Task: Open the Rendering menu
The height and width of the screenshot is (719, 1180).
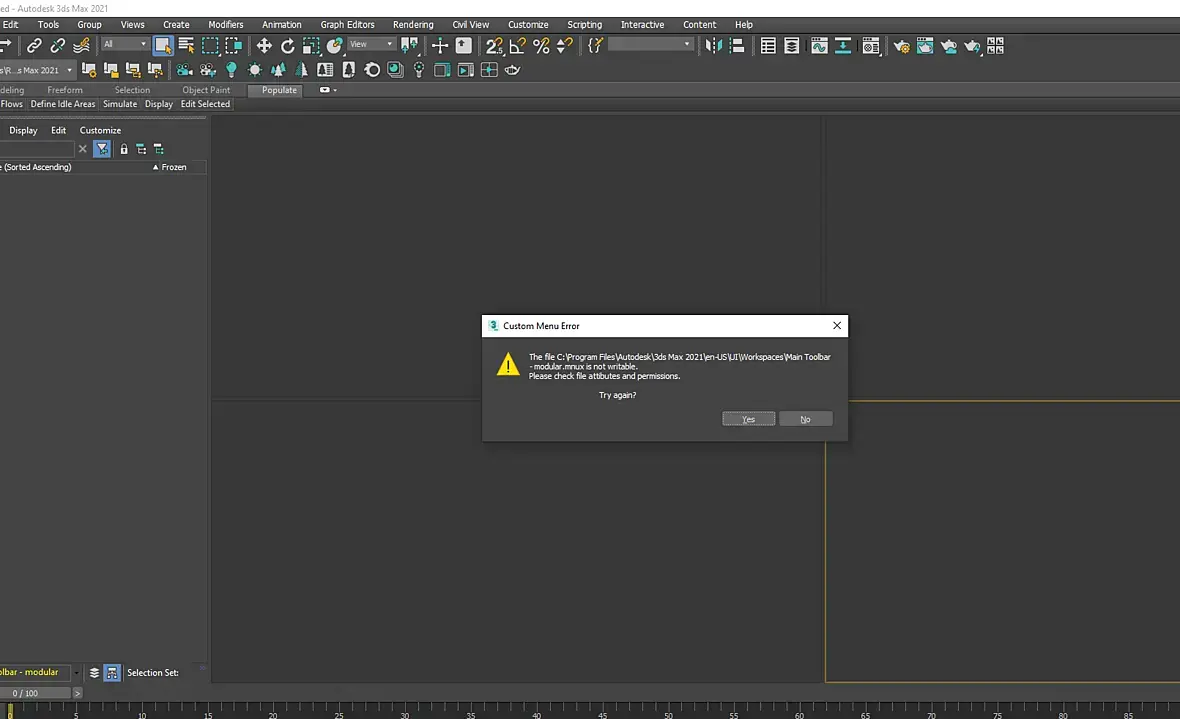Action: tap(413, 25)
